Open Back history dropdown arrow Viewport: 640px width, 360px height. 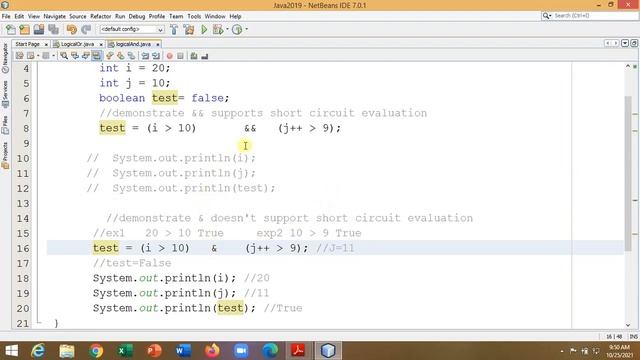(38, 56)
